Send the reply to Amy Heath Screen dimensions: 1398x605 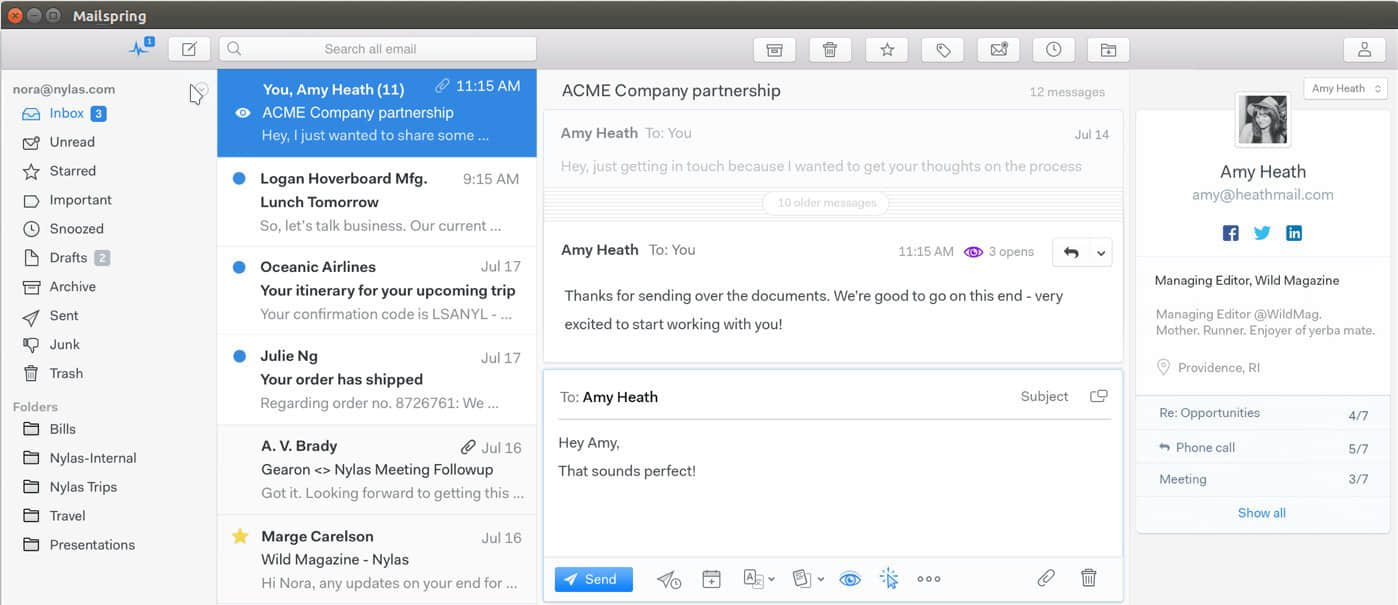pyautogui.click(x=593, y=578)
